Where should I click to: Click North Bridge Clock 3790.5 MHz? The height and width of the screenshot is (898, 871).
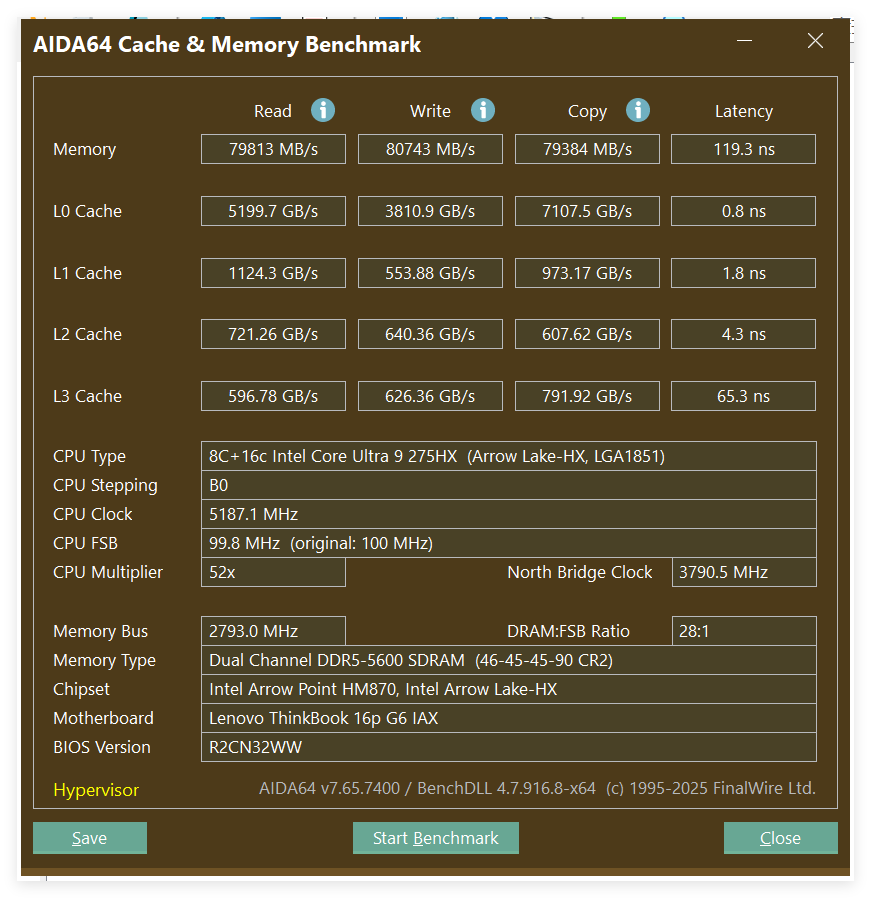pos(744,572)
